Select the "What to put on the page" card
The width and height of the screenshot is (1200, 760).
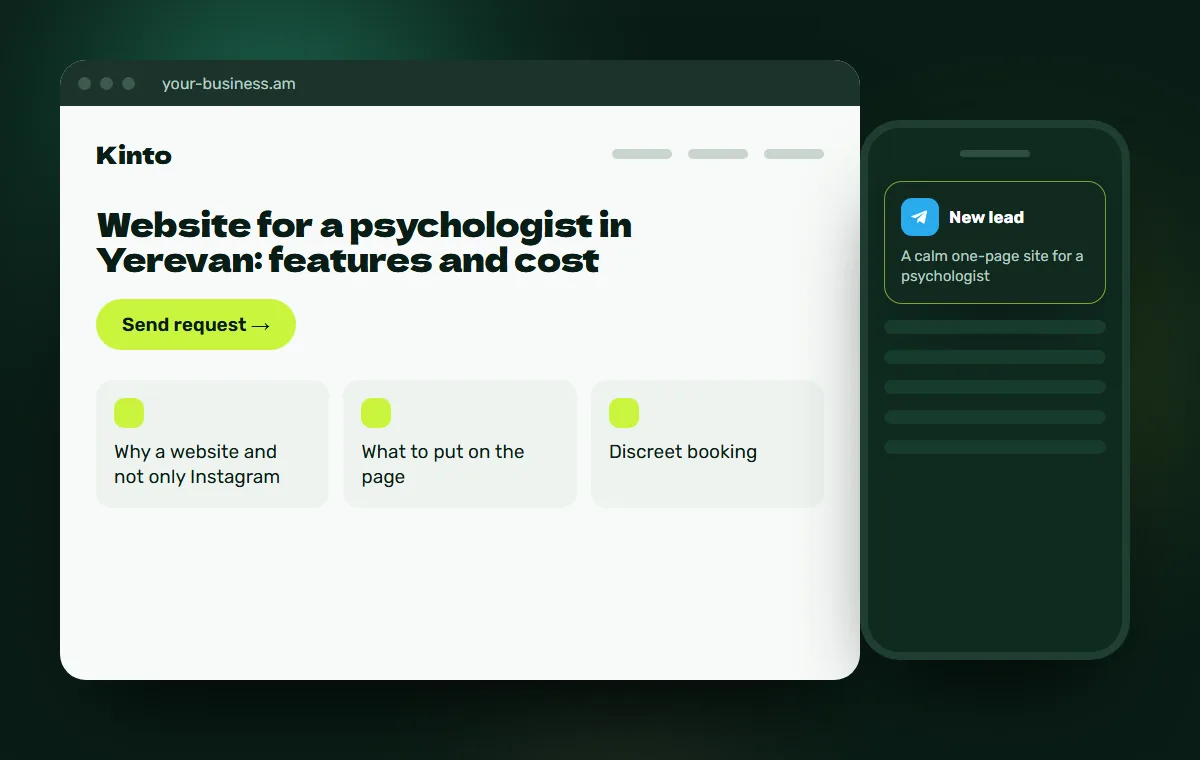460,444
